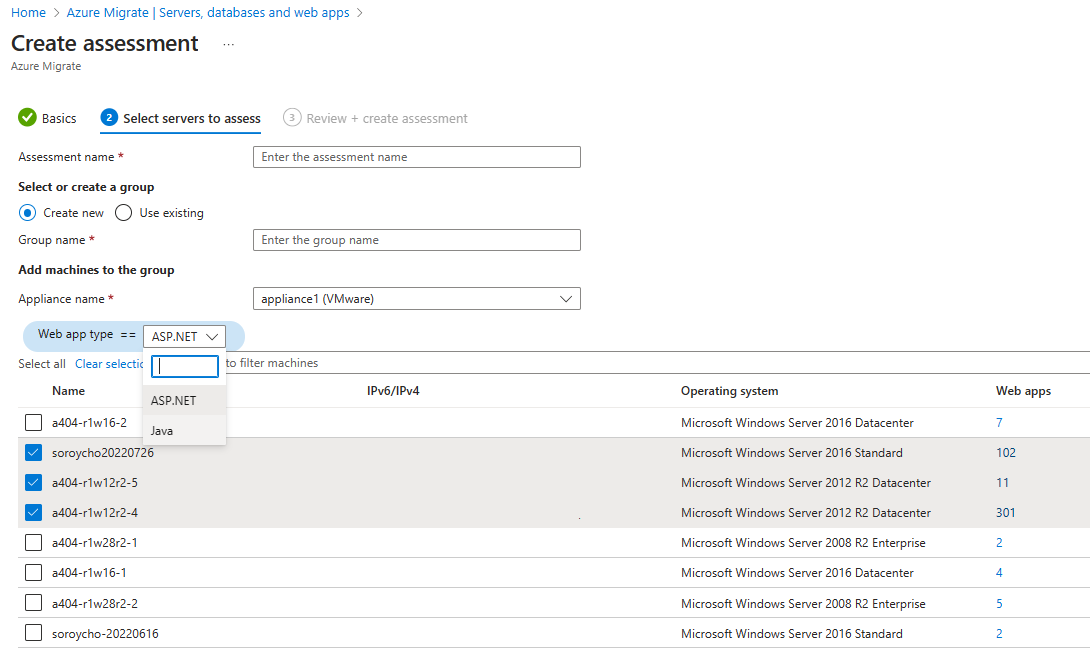This screenshot has width=1090, height=650.
Task: Check the a404-r1w16-2 machine checkbox
Action: (x=33, y=422)
